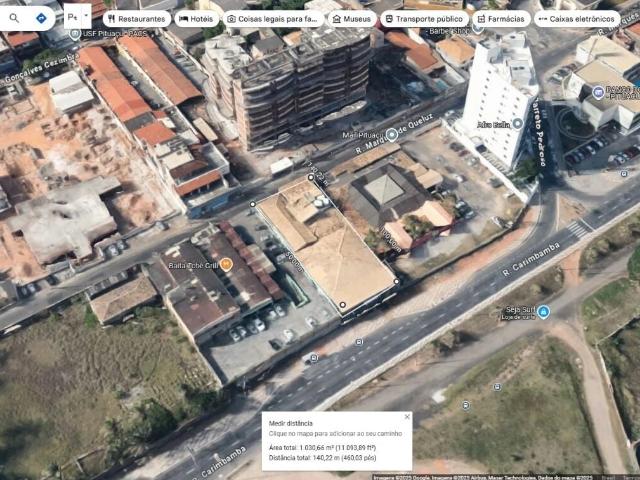Screen dimensions: 640x480
Task: Click the measurement point nearest R. Carimbamba
Action: [342, 305]
